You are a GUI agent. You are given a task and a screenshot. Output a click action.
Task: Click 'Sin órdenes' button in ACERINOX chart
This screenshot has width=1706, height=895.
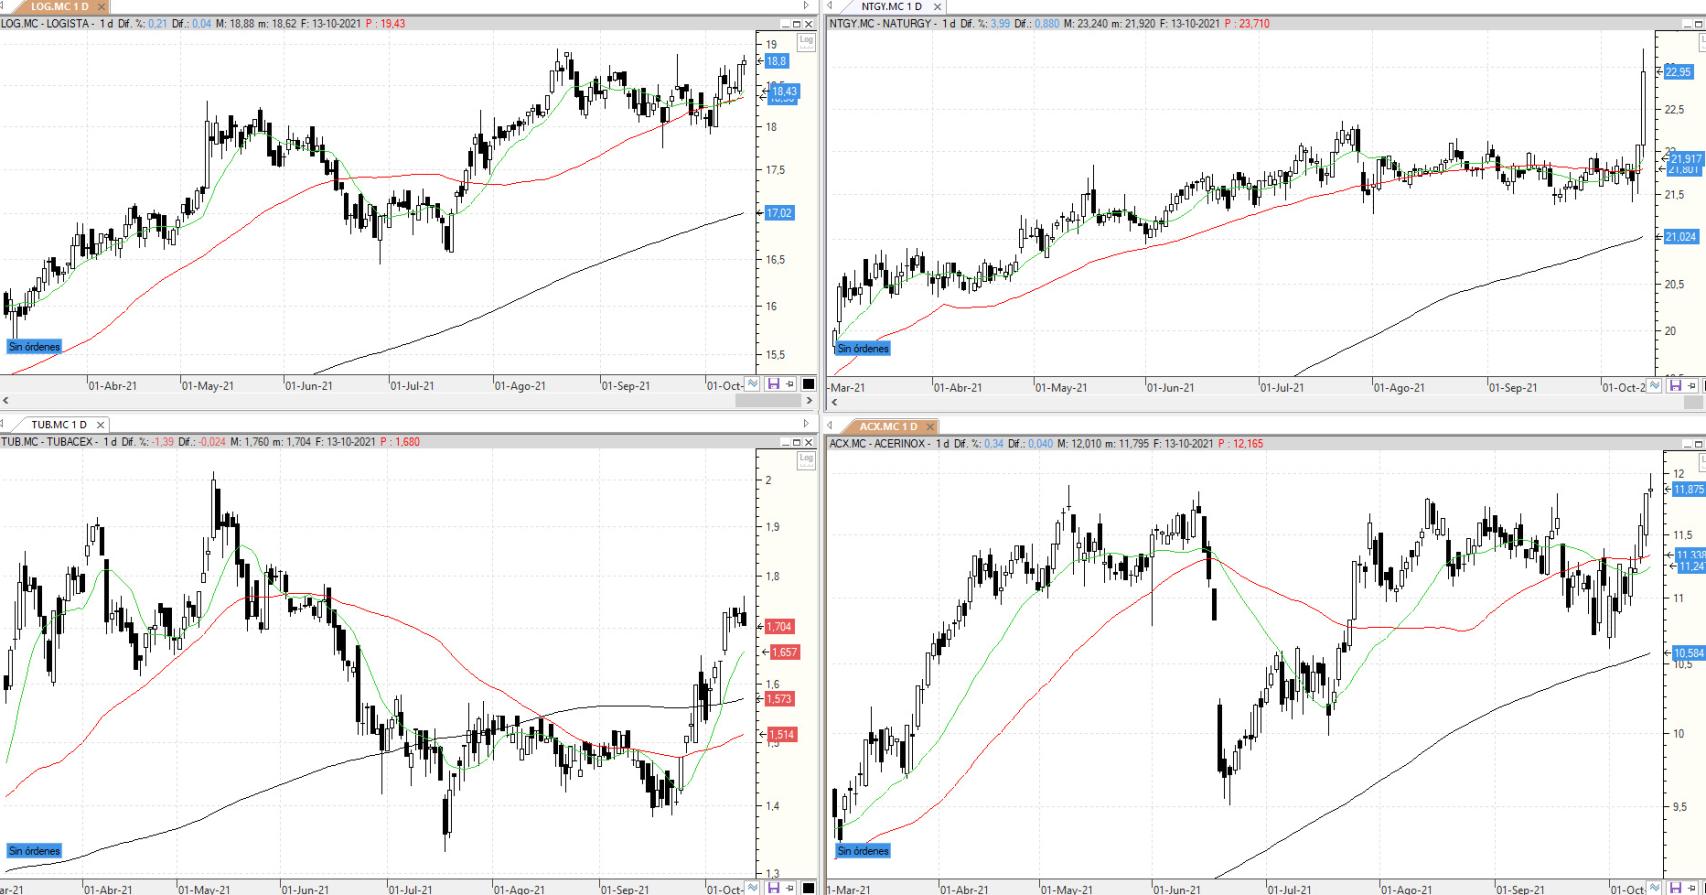(862, 851)
